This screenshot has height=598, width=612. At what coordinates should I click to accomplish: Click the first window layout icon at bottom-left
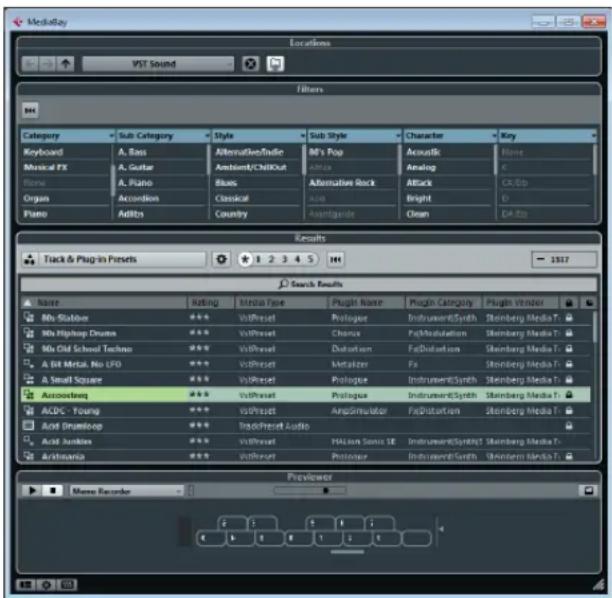25,585
